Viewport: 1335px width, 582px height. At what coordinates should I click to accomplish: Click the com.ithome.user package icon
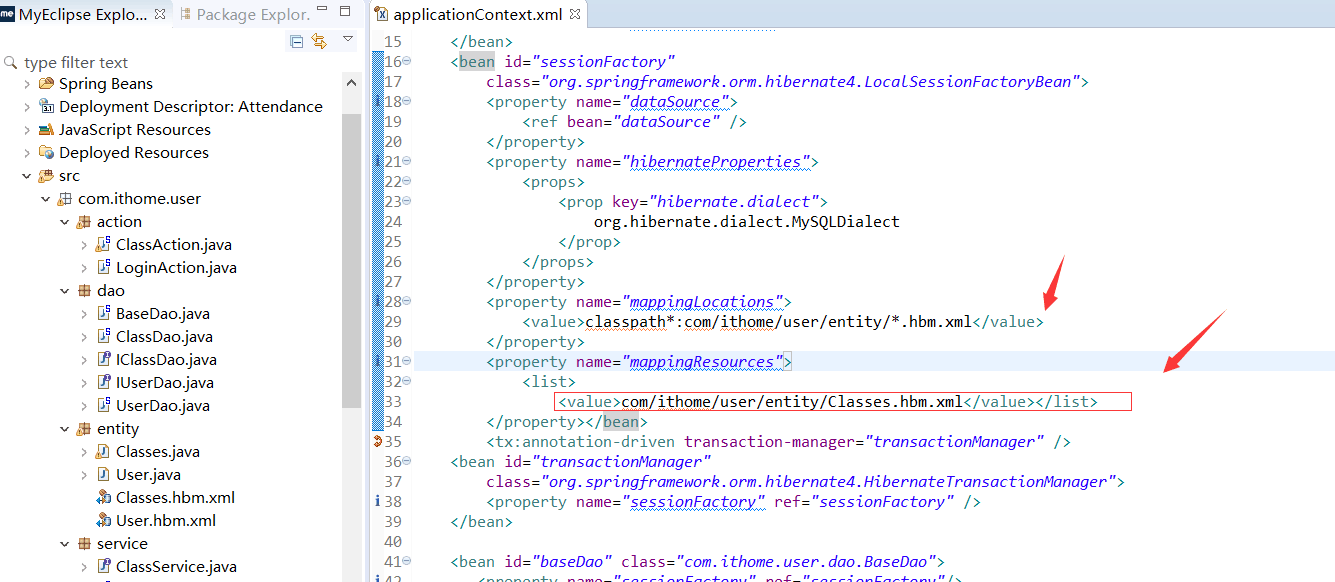pyautogui.click(x=64, y=199)
